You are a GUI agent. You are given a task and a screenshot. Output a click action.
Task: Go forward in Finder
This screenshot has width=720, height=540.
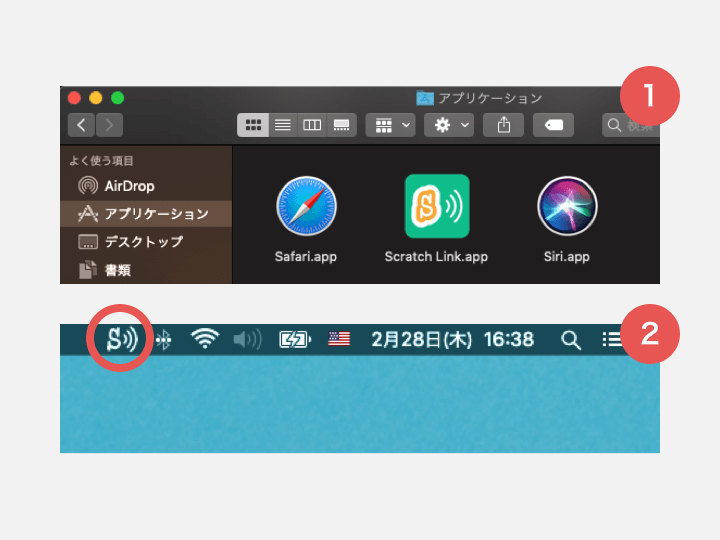coord(109,125)
